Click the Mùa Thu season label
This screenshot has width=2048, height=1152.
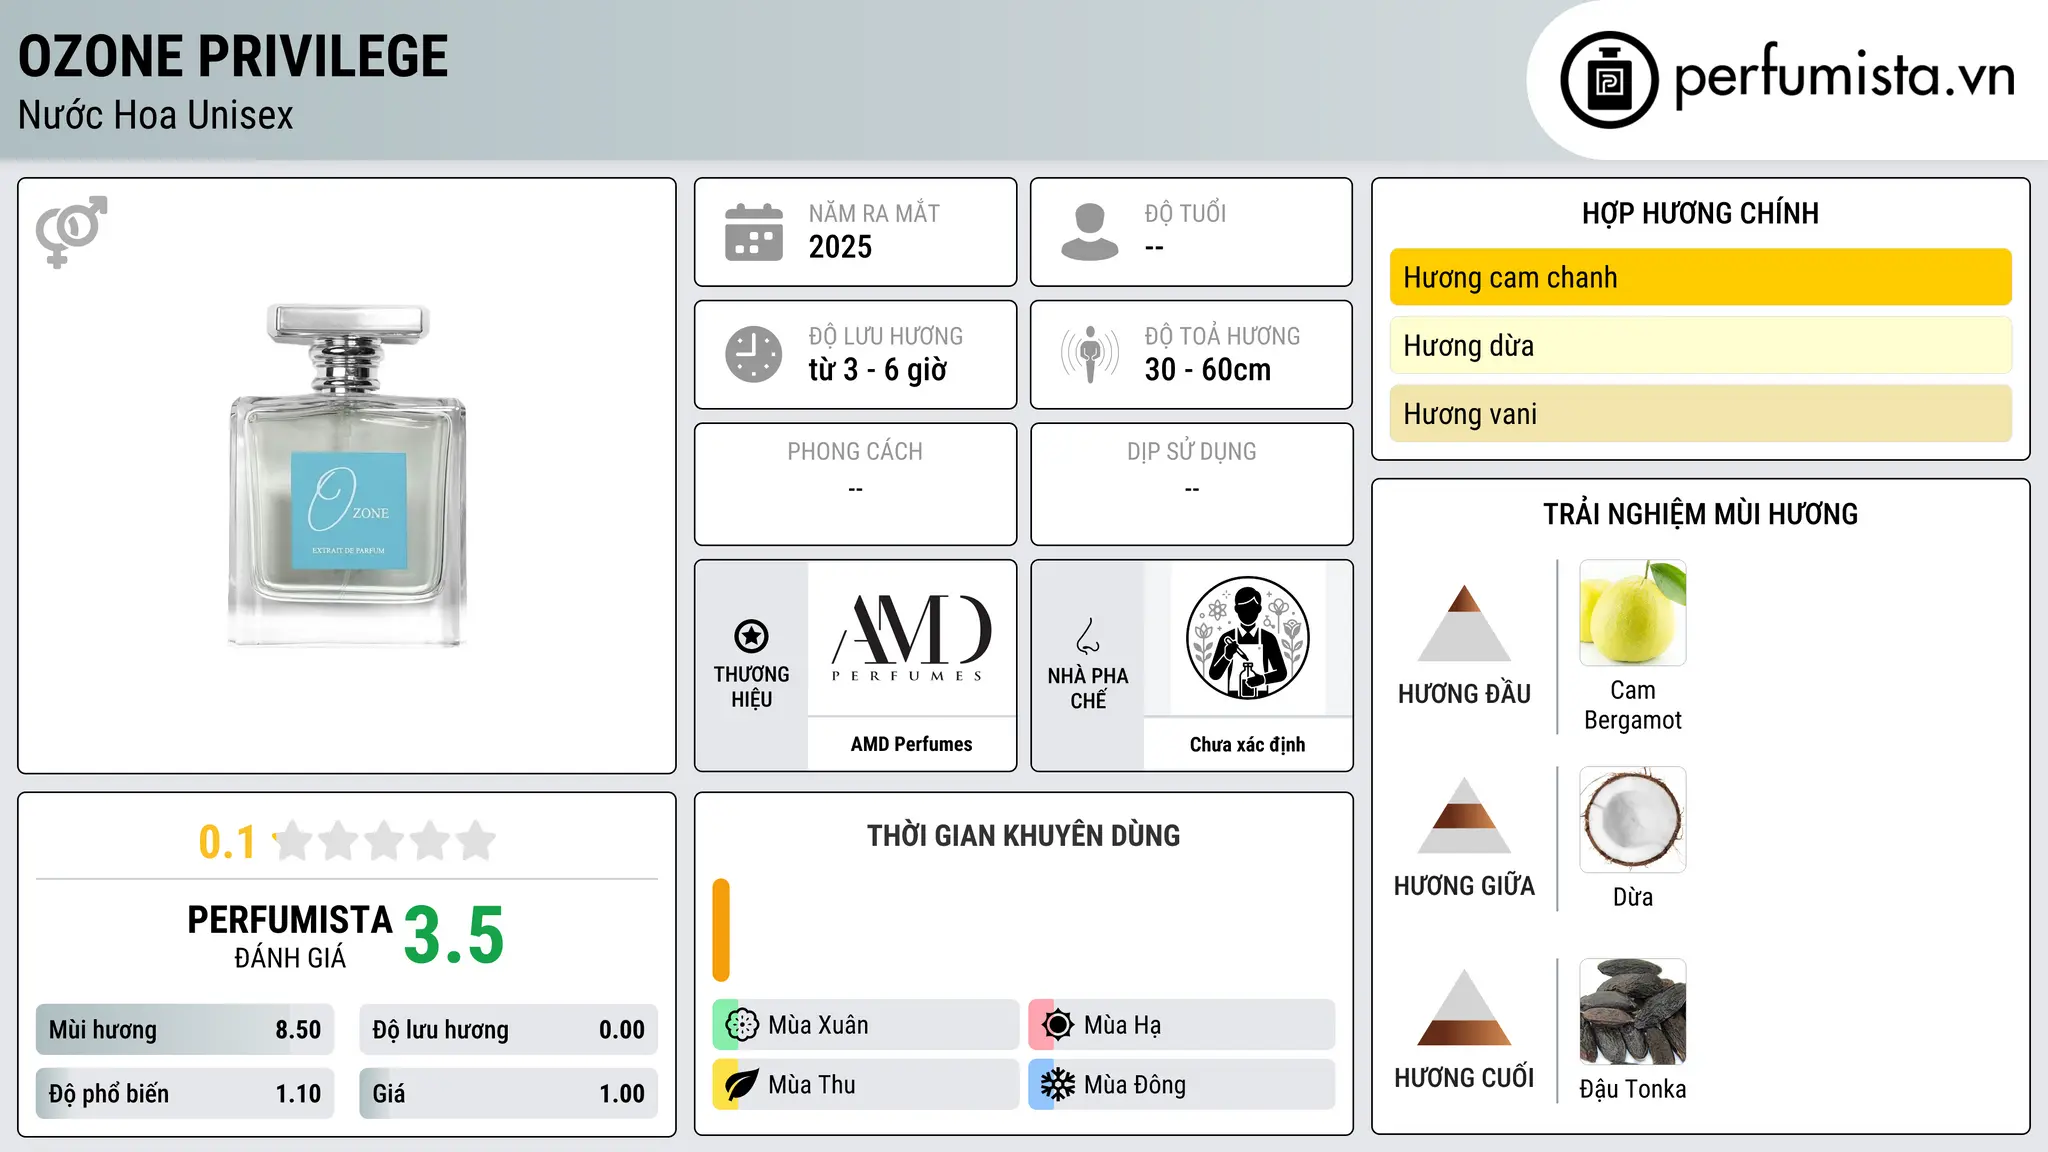click(812, 1085)
